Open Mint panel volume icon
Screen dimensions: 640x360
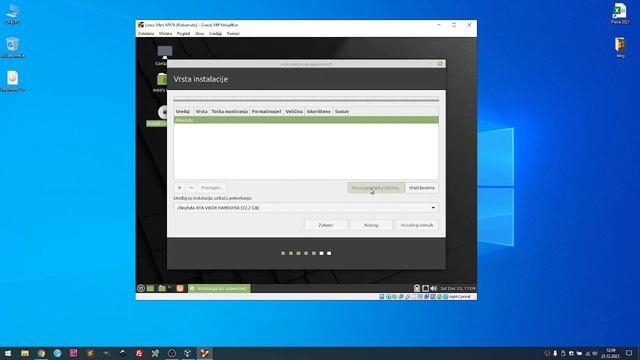point(433,288)
